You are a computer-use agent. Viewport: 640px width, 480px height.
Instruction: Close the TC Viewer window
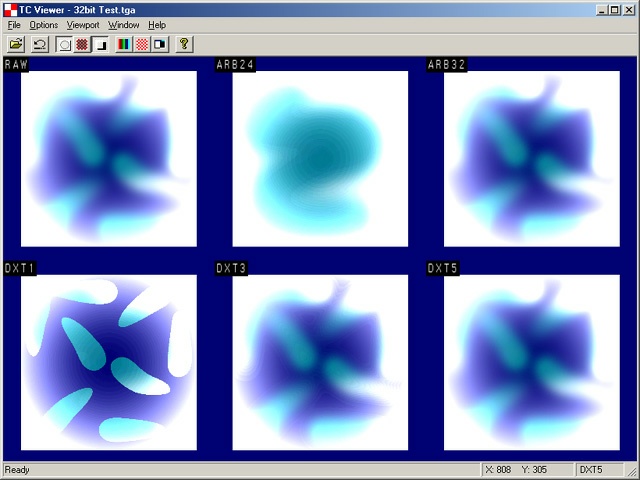(x=629, y=10)
